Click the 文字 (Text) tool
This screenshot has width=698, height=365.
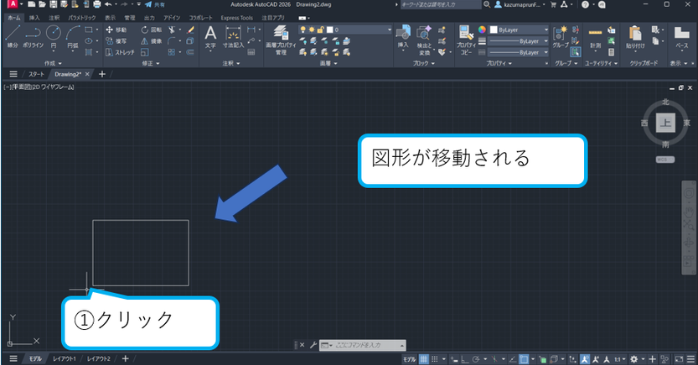pos(211,37)
